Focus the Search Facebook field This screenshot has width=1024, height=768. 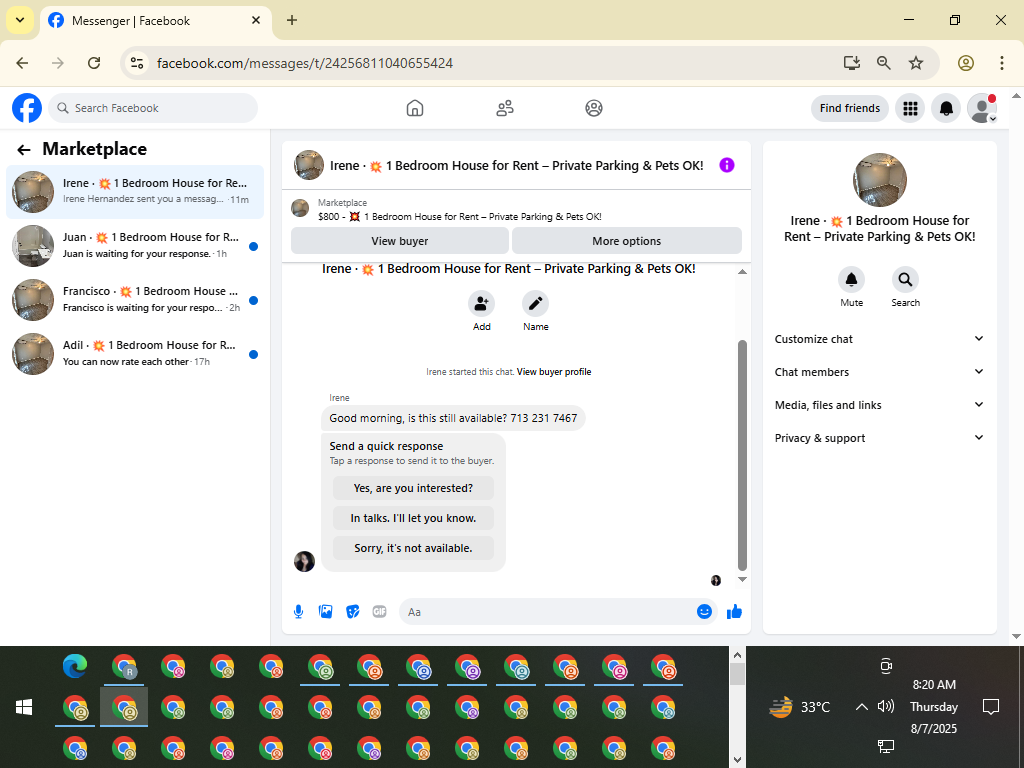pyautogui.click(x=153, y=108)
